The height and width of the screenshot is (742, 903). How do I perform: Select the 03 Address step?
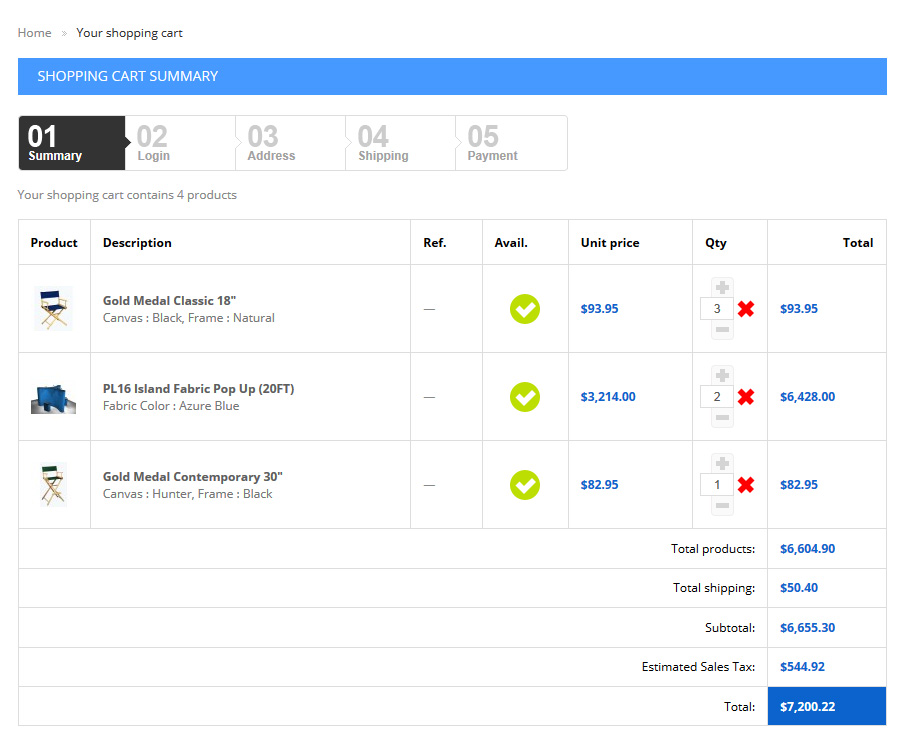click(290, 143)
